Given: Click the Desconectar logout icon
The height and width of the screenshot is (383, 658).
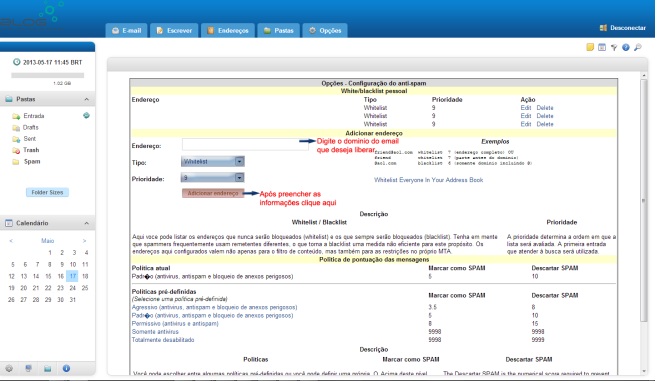Looking at the screenshot, I should [603, 28].
